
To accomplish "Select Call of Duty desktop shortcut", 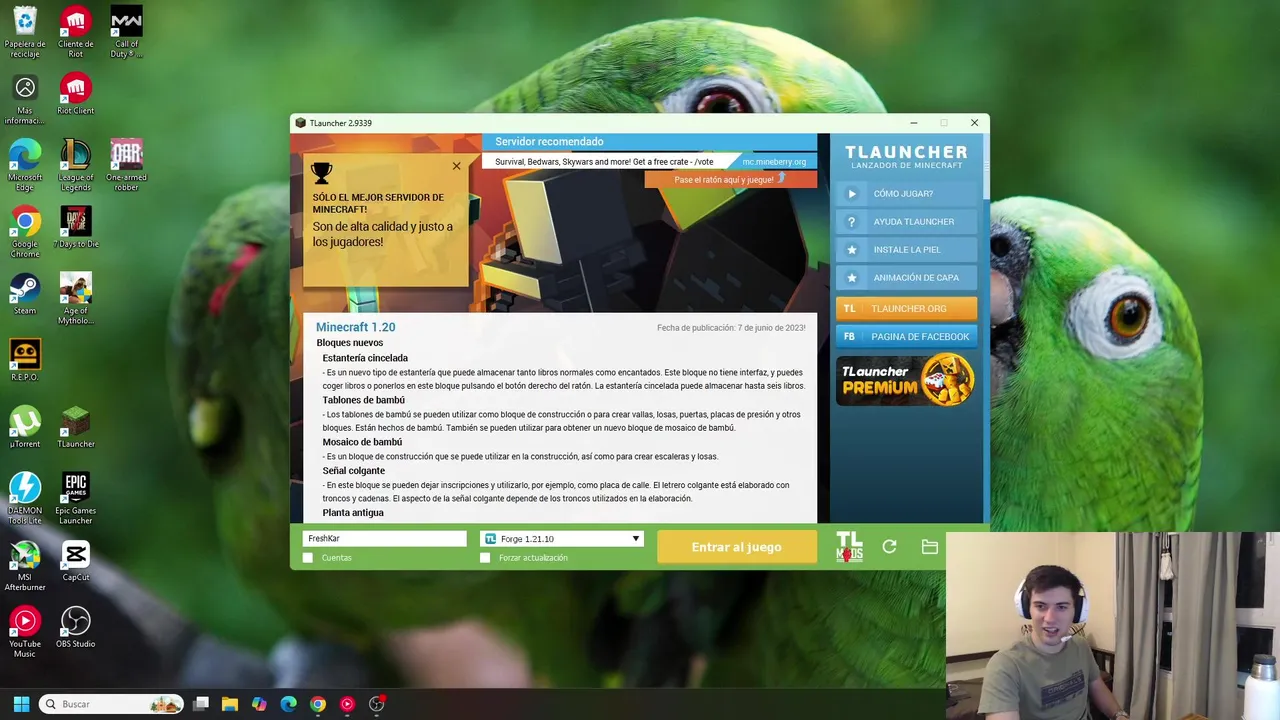I will pyautogui.click(x=126, y=32).
